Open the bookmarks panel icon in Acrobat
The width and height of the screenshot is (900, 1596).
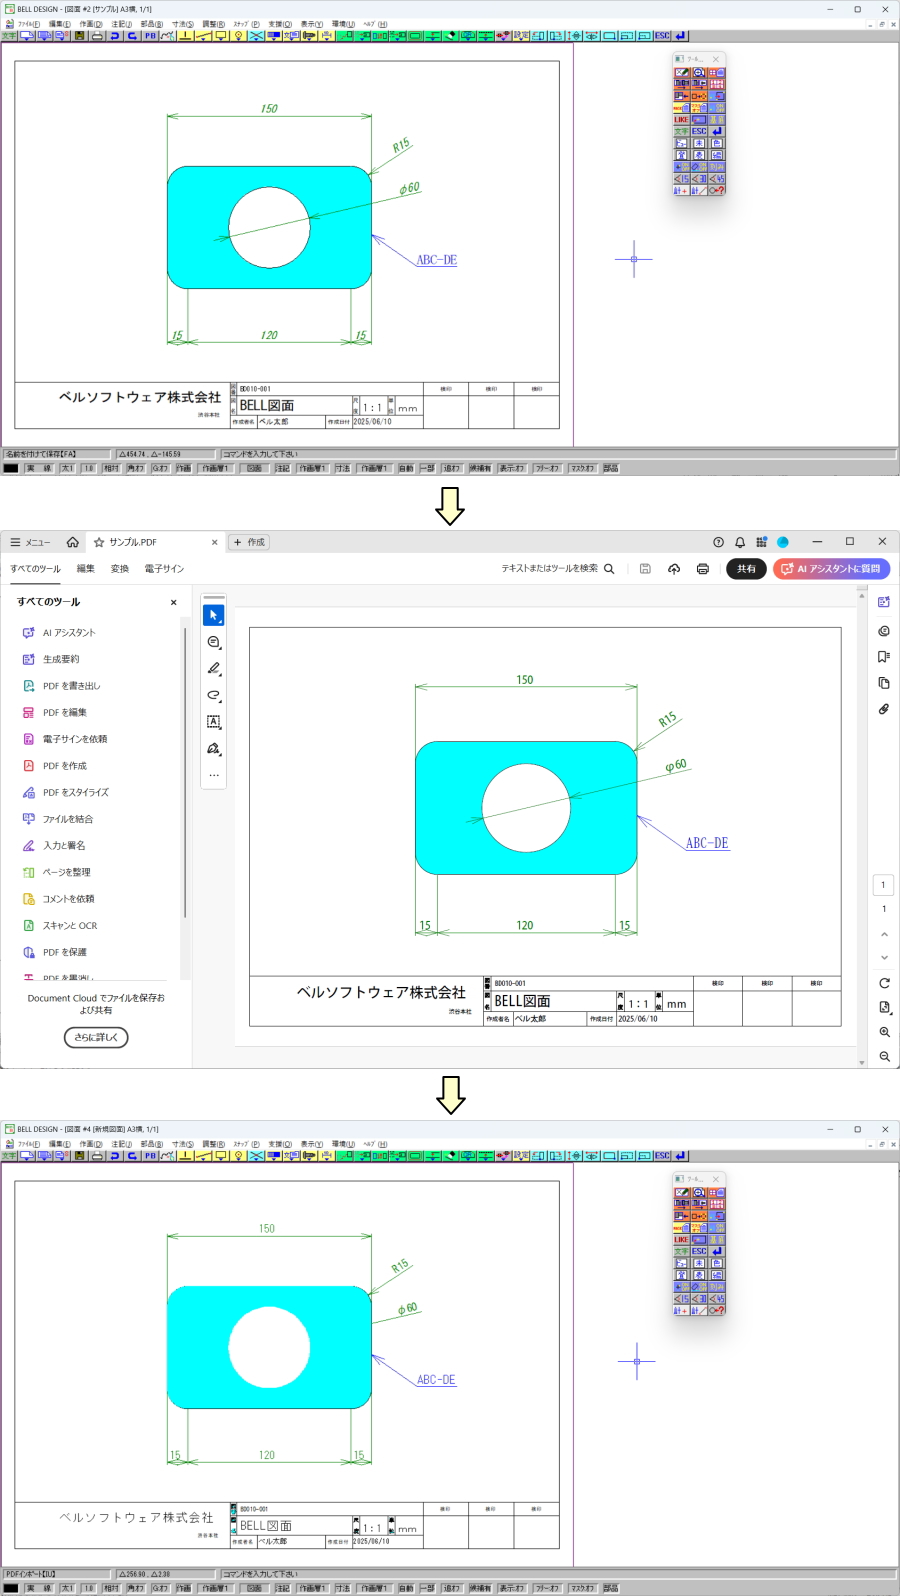(x=883, y=657)
